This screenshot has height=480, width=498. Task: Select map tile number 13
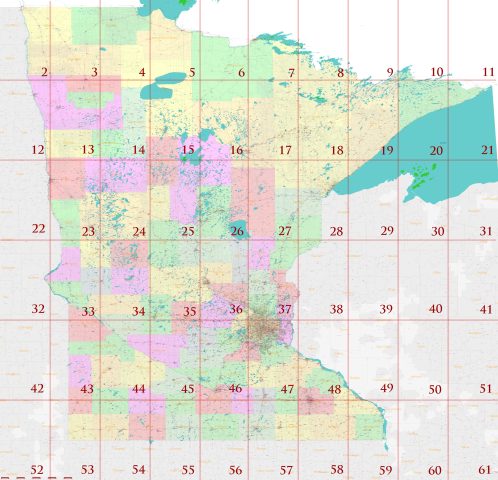tap(88, 149)
